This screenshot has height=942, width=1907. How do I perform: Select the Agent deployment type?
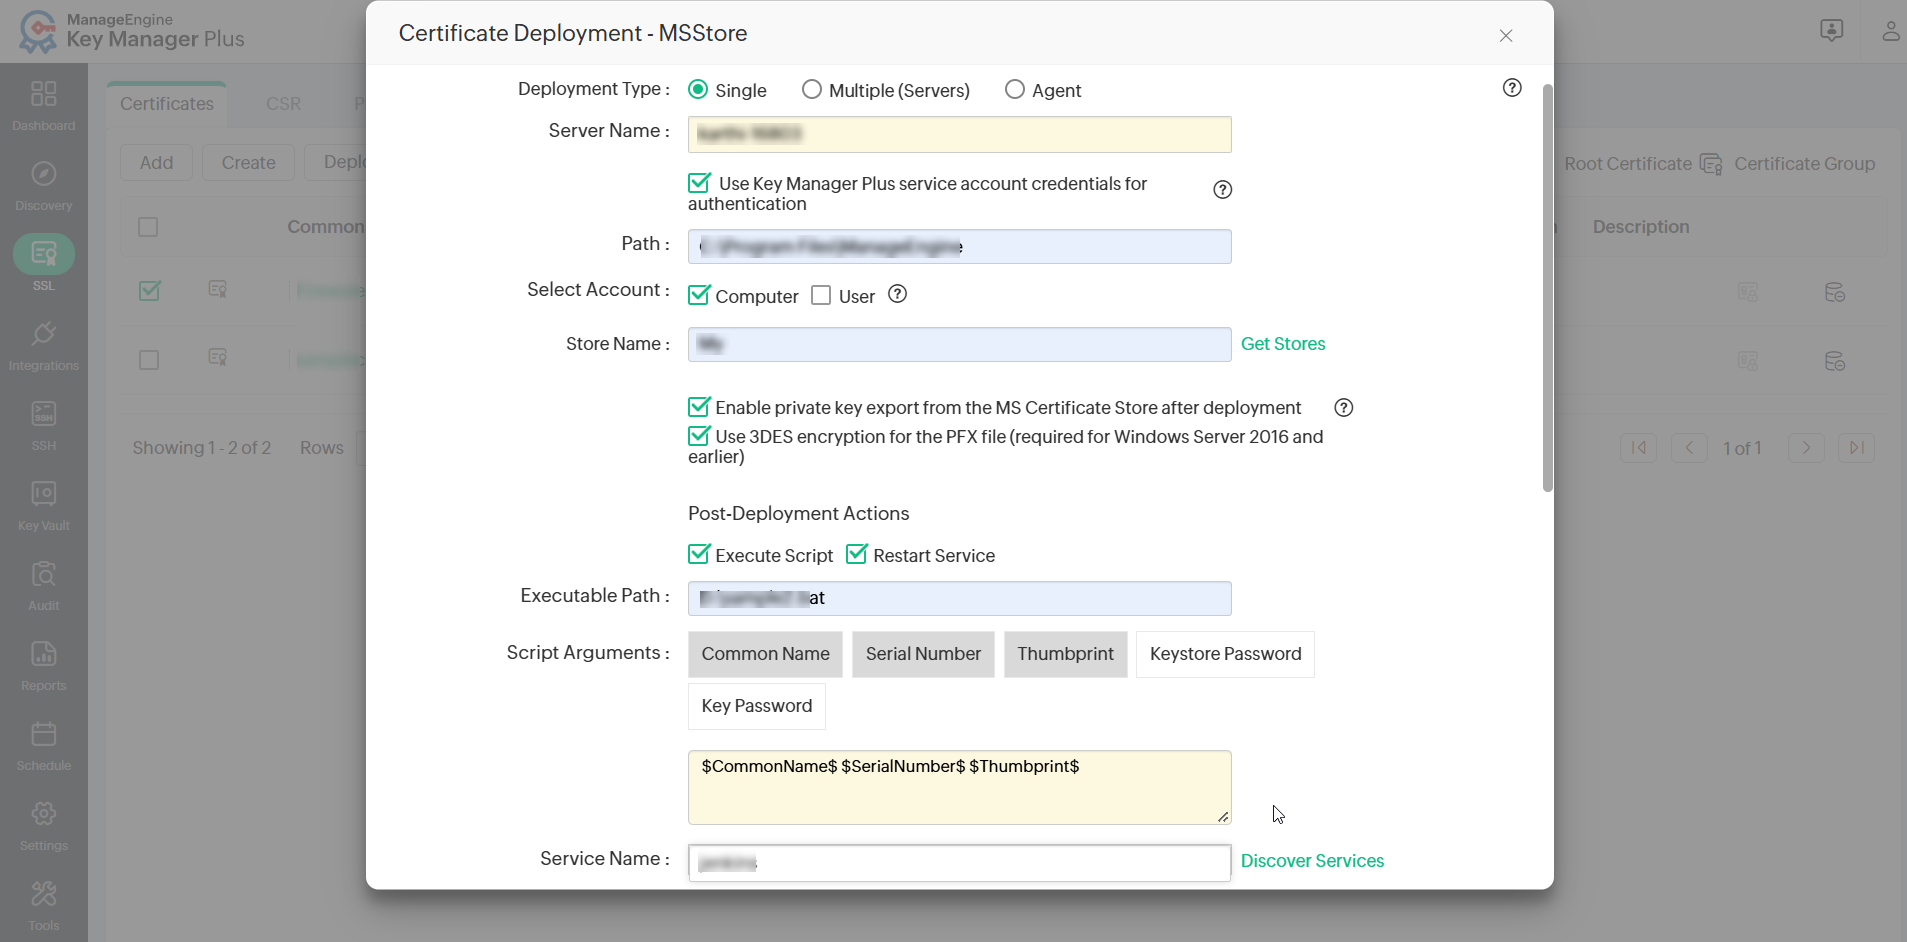point(1015,90)
